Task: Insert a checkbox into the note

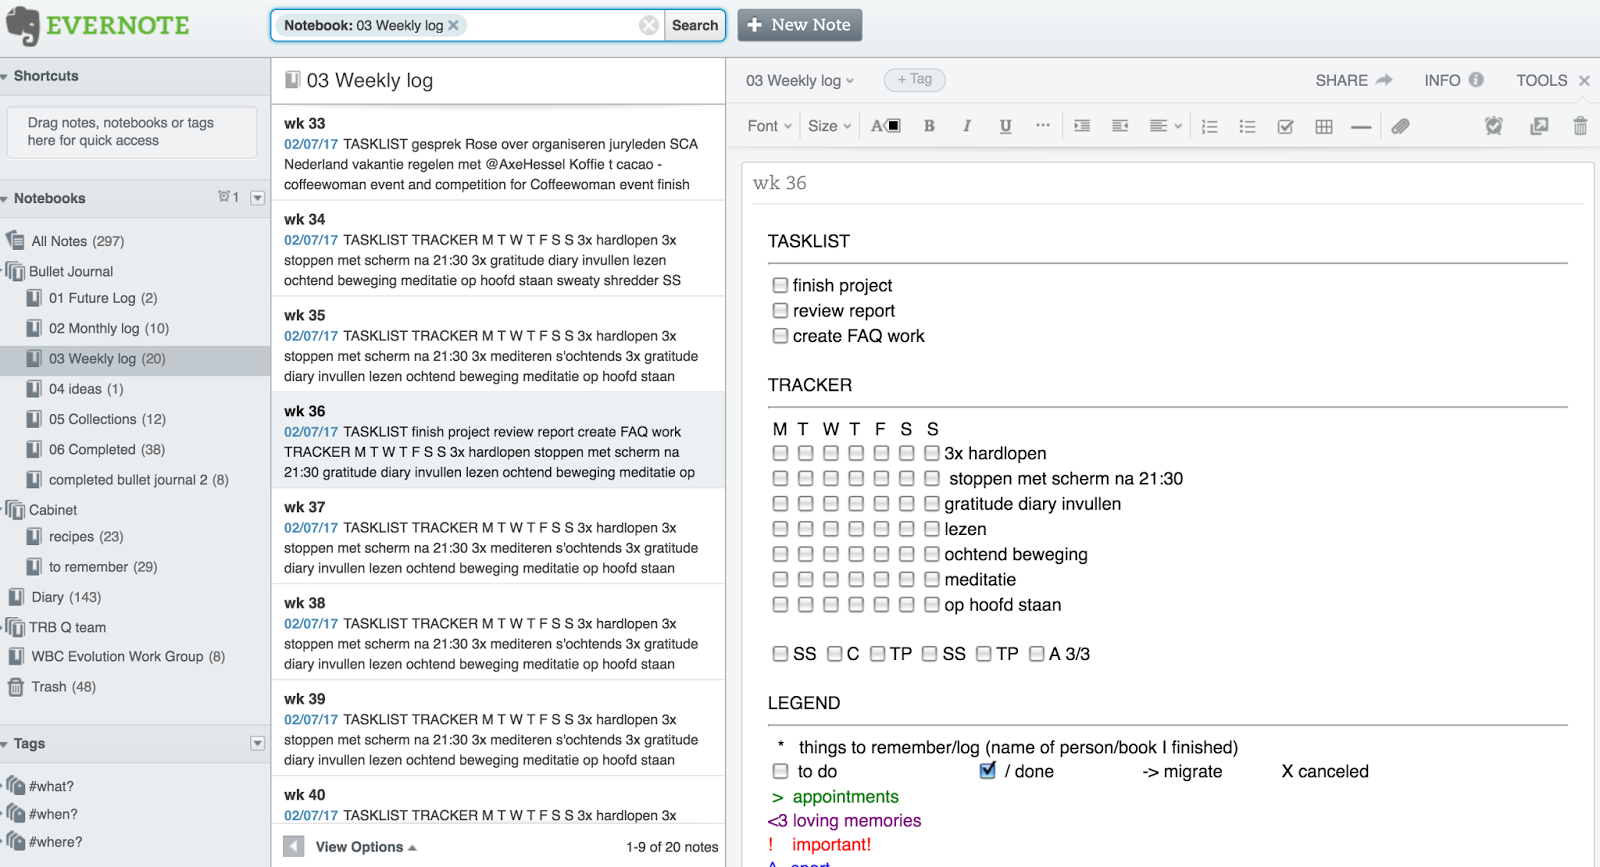Action: 1286,127
